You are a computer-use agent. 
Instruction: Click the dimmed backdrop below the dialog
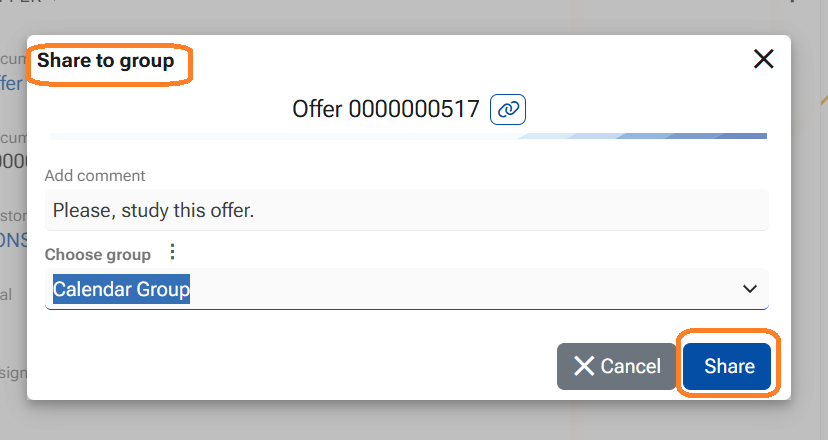pyautogui.click(x=400, y=422)
